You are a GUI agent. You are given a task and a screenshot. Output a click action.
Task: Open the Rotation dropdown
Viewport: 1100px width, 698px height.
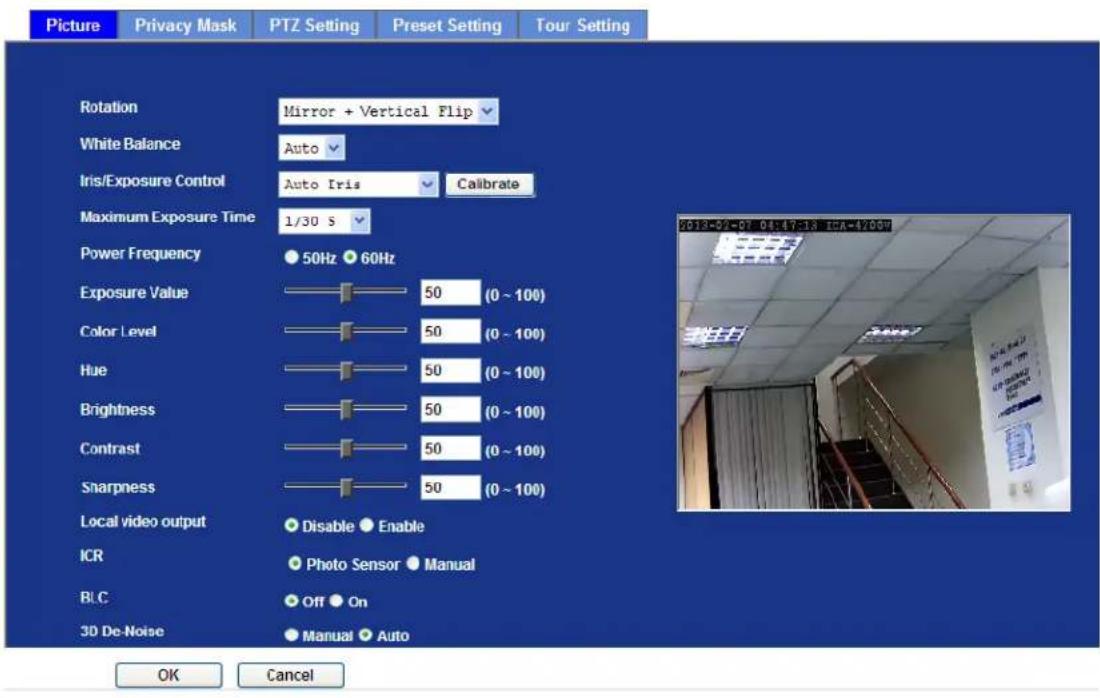[x=388, y=112]
